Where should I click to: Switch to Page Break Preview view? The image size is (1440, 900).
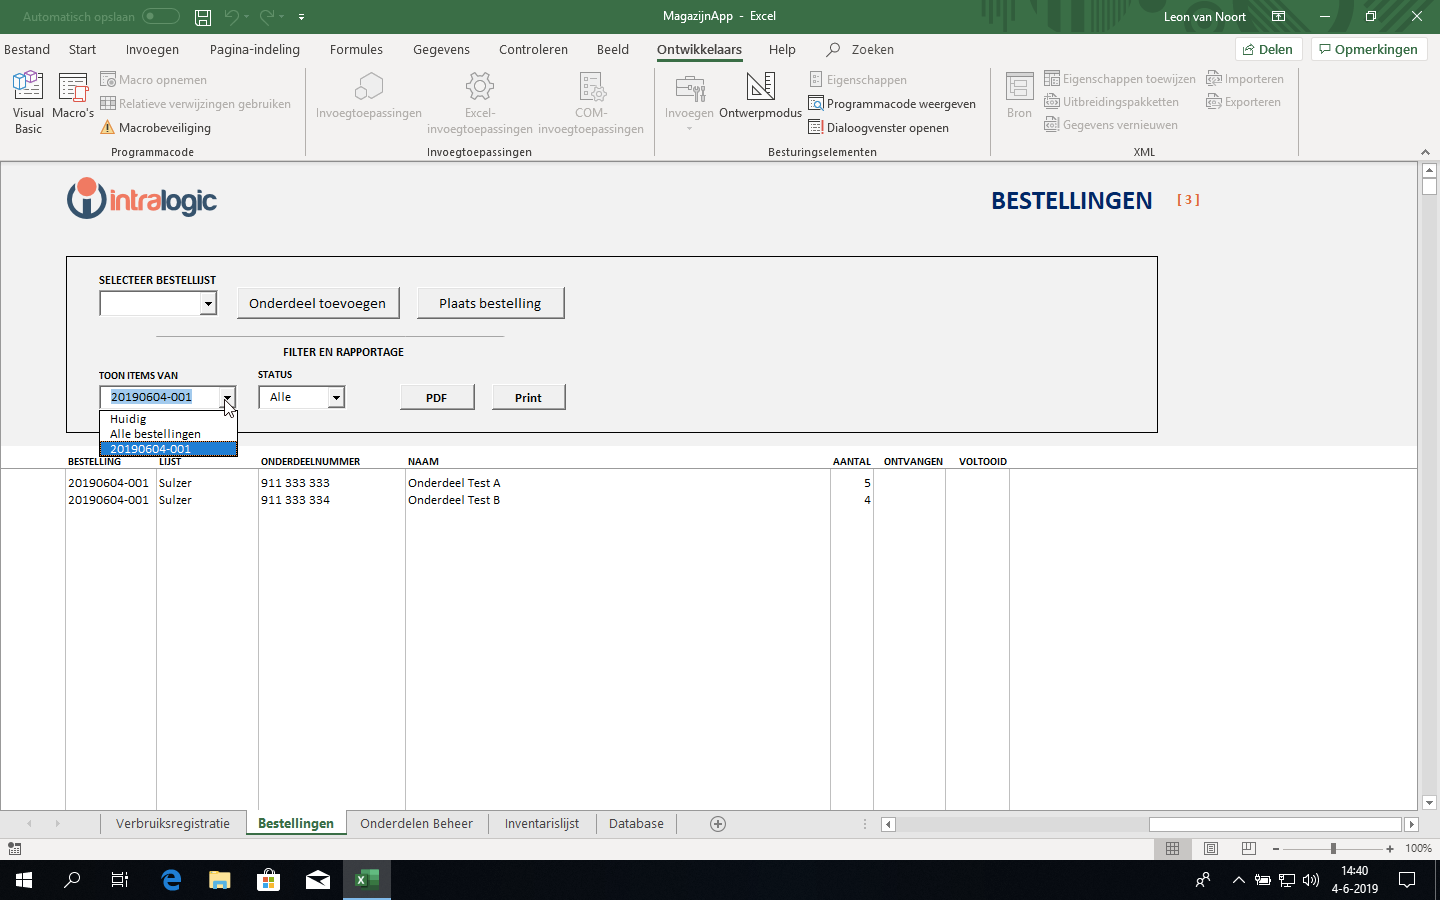pos(1248,848)
